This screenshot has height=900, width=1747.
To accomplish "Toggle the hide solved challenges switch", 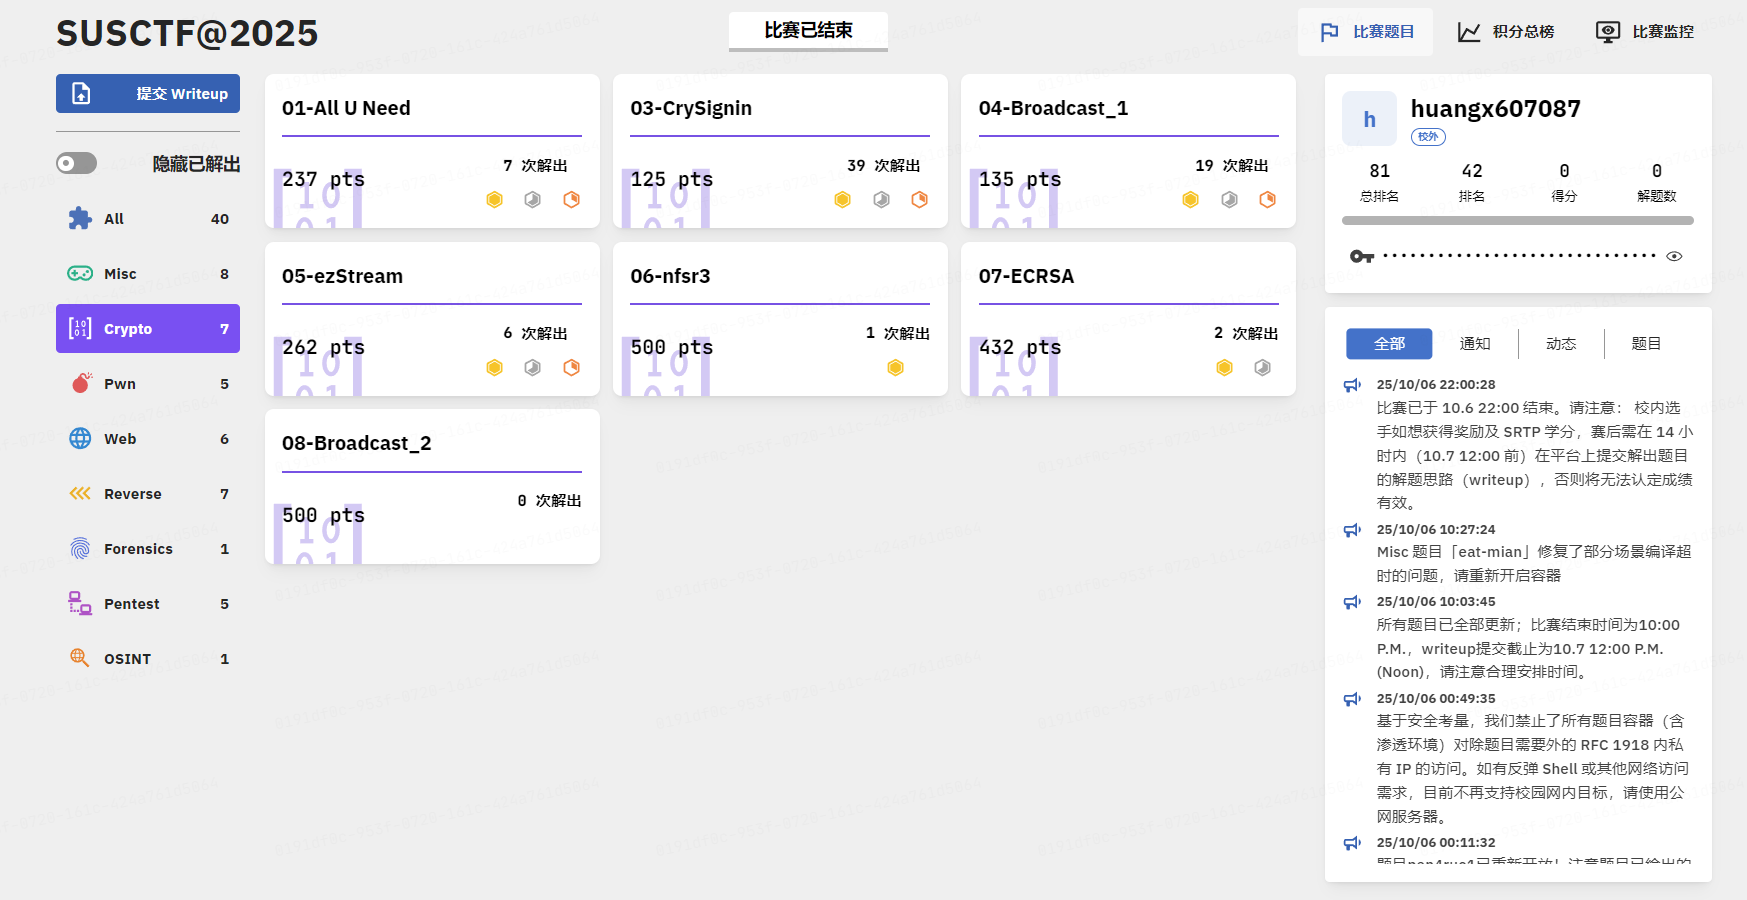I will tap(77, 163).
